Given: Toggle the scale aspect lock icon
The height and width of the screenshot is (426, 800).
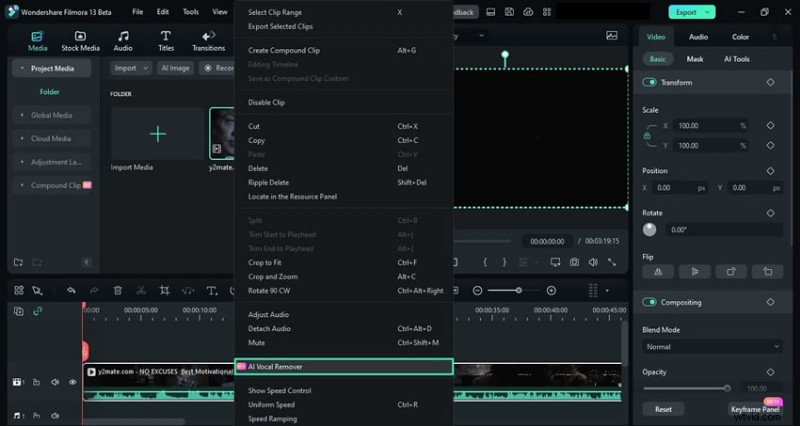Looking at the screenshot, I should tap(647, 136).
